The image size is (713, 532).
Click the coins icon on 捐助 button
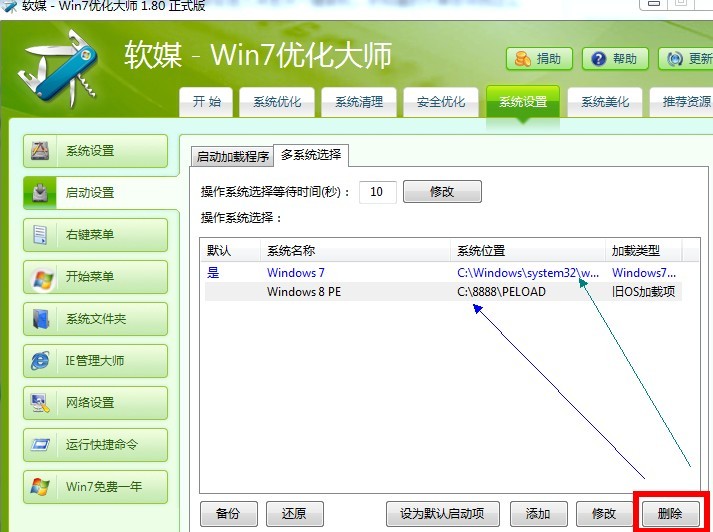pos(522,59)
